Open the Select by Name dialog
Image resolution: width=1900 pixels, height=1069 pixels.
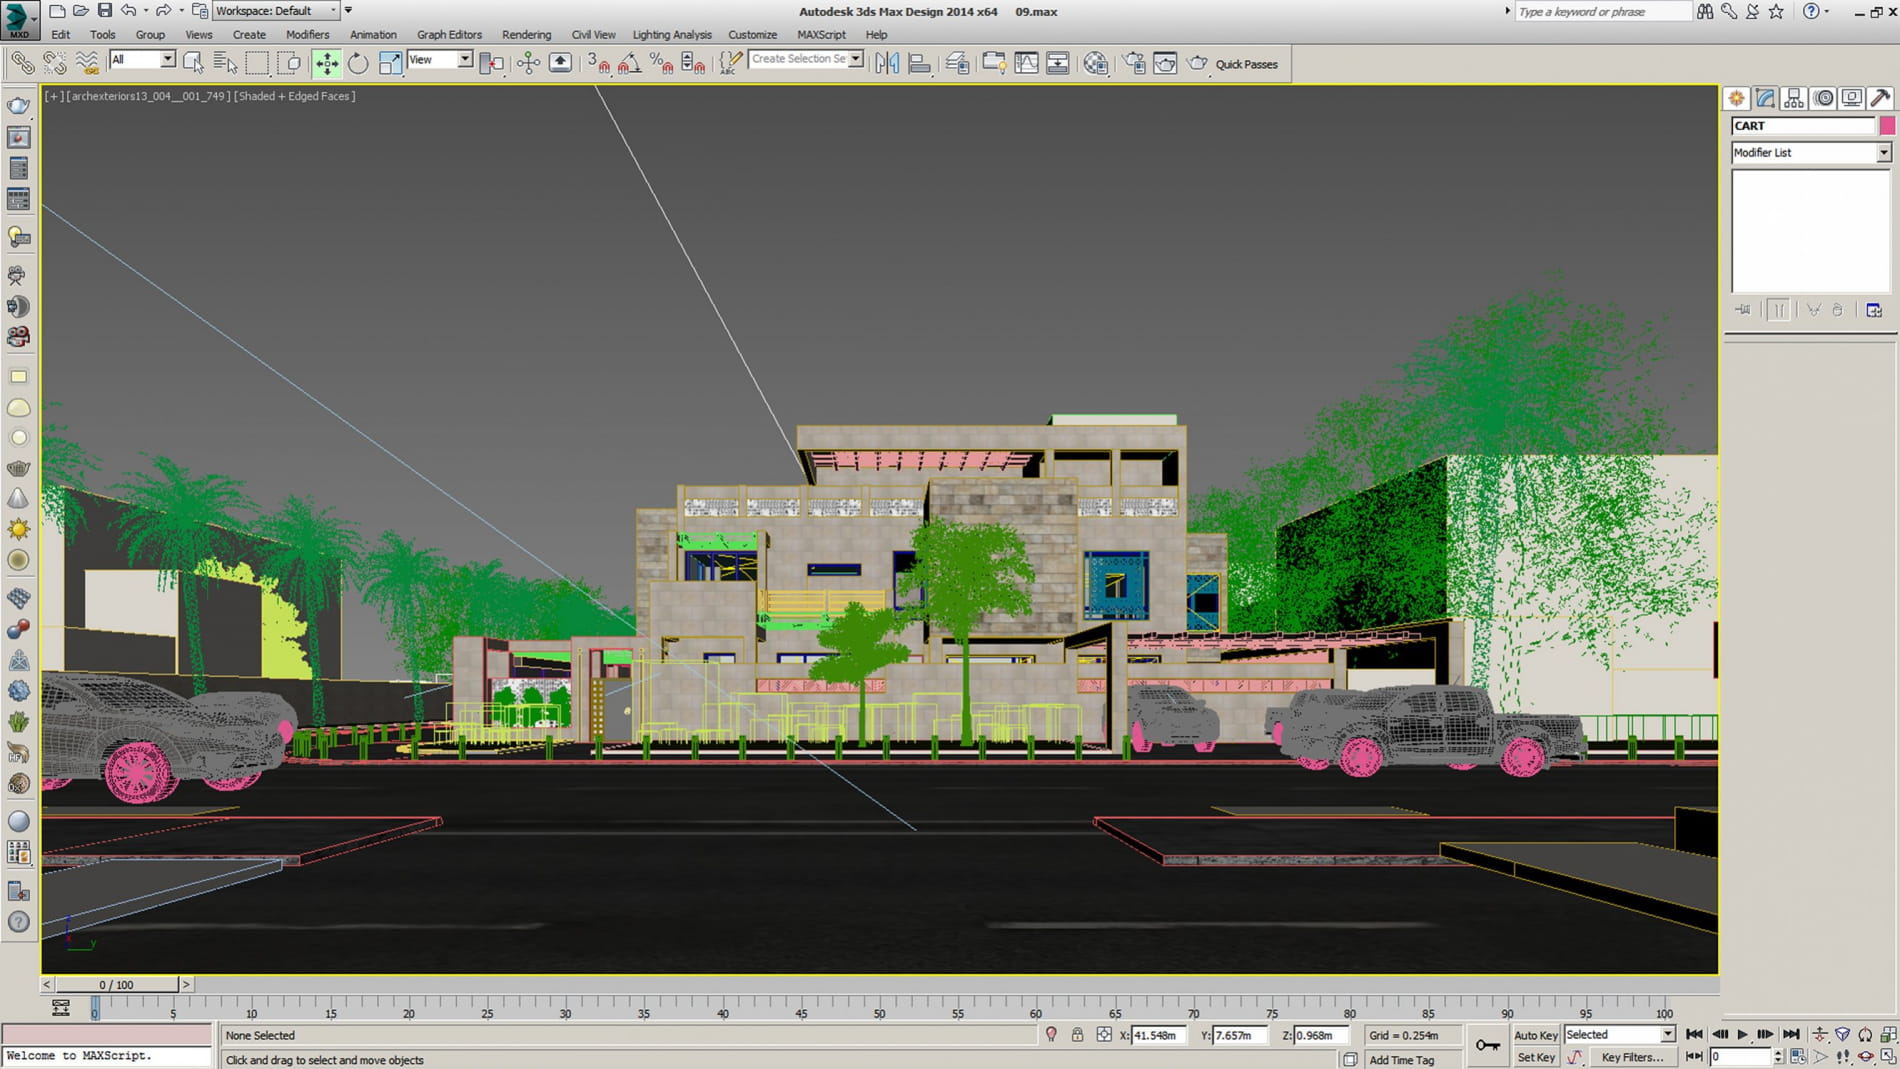click(x=226, y=63)
